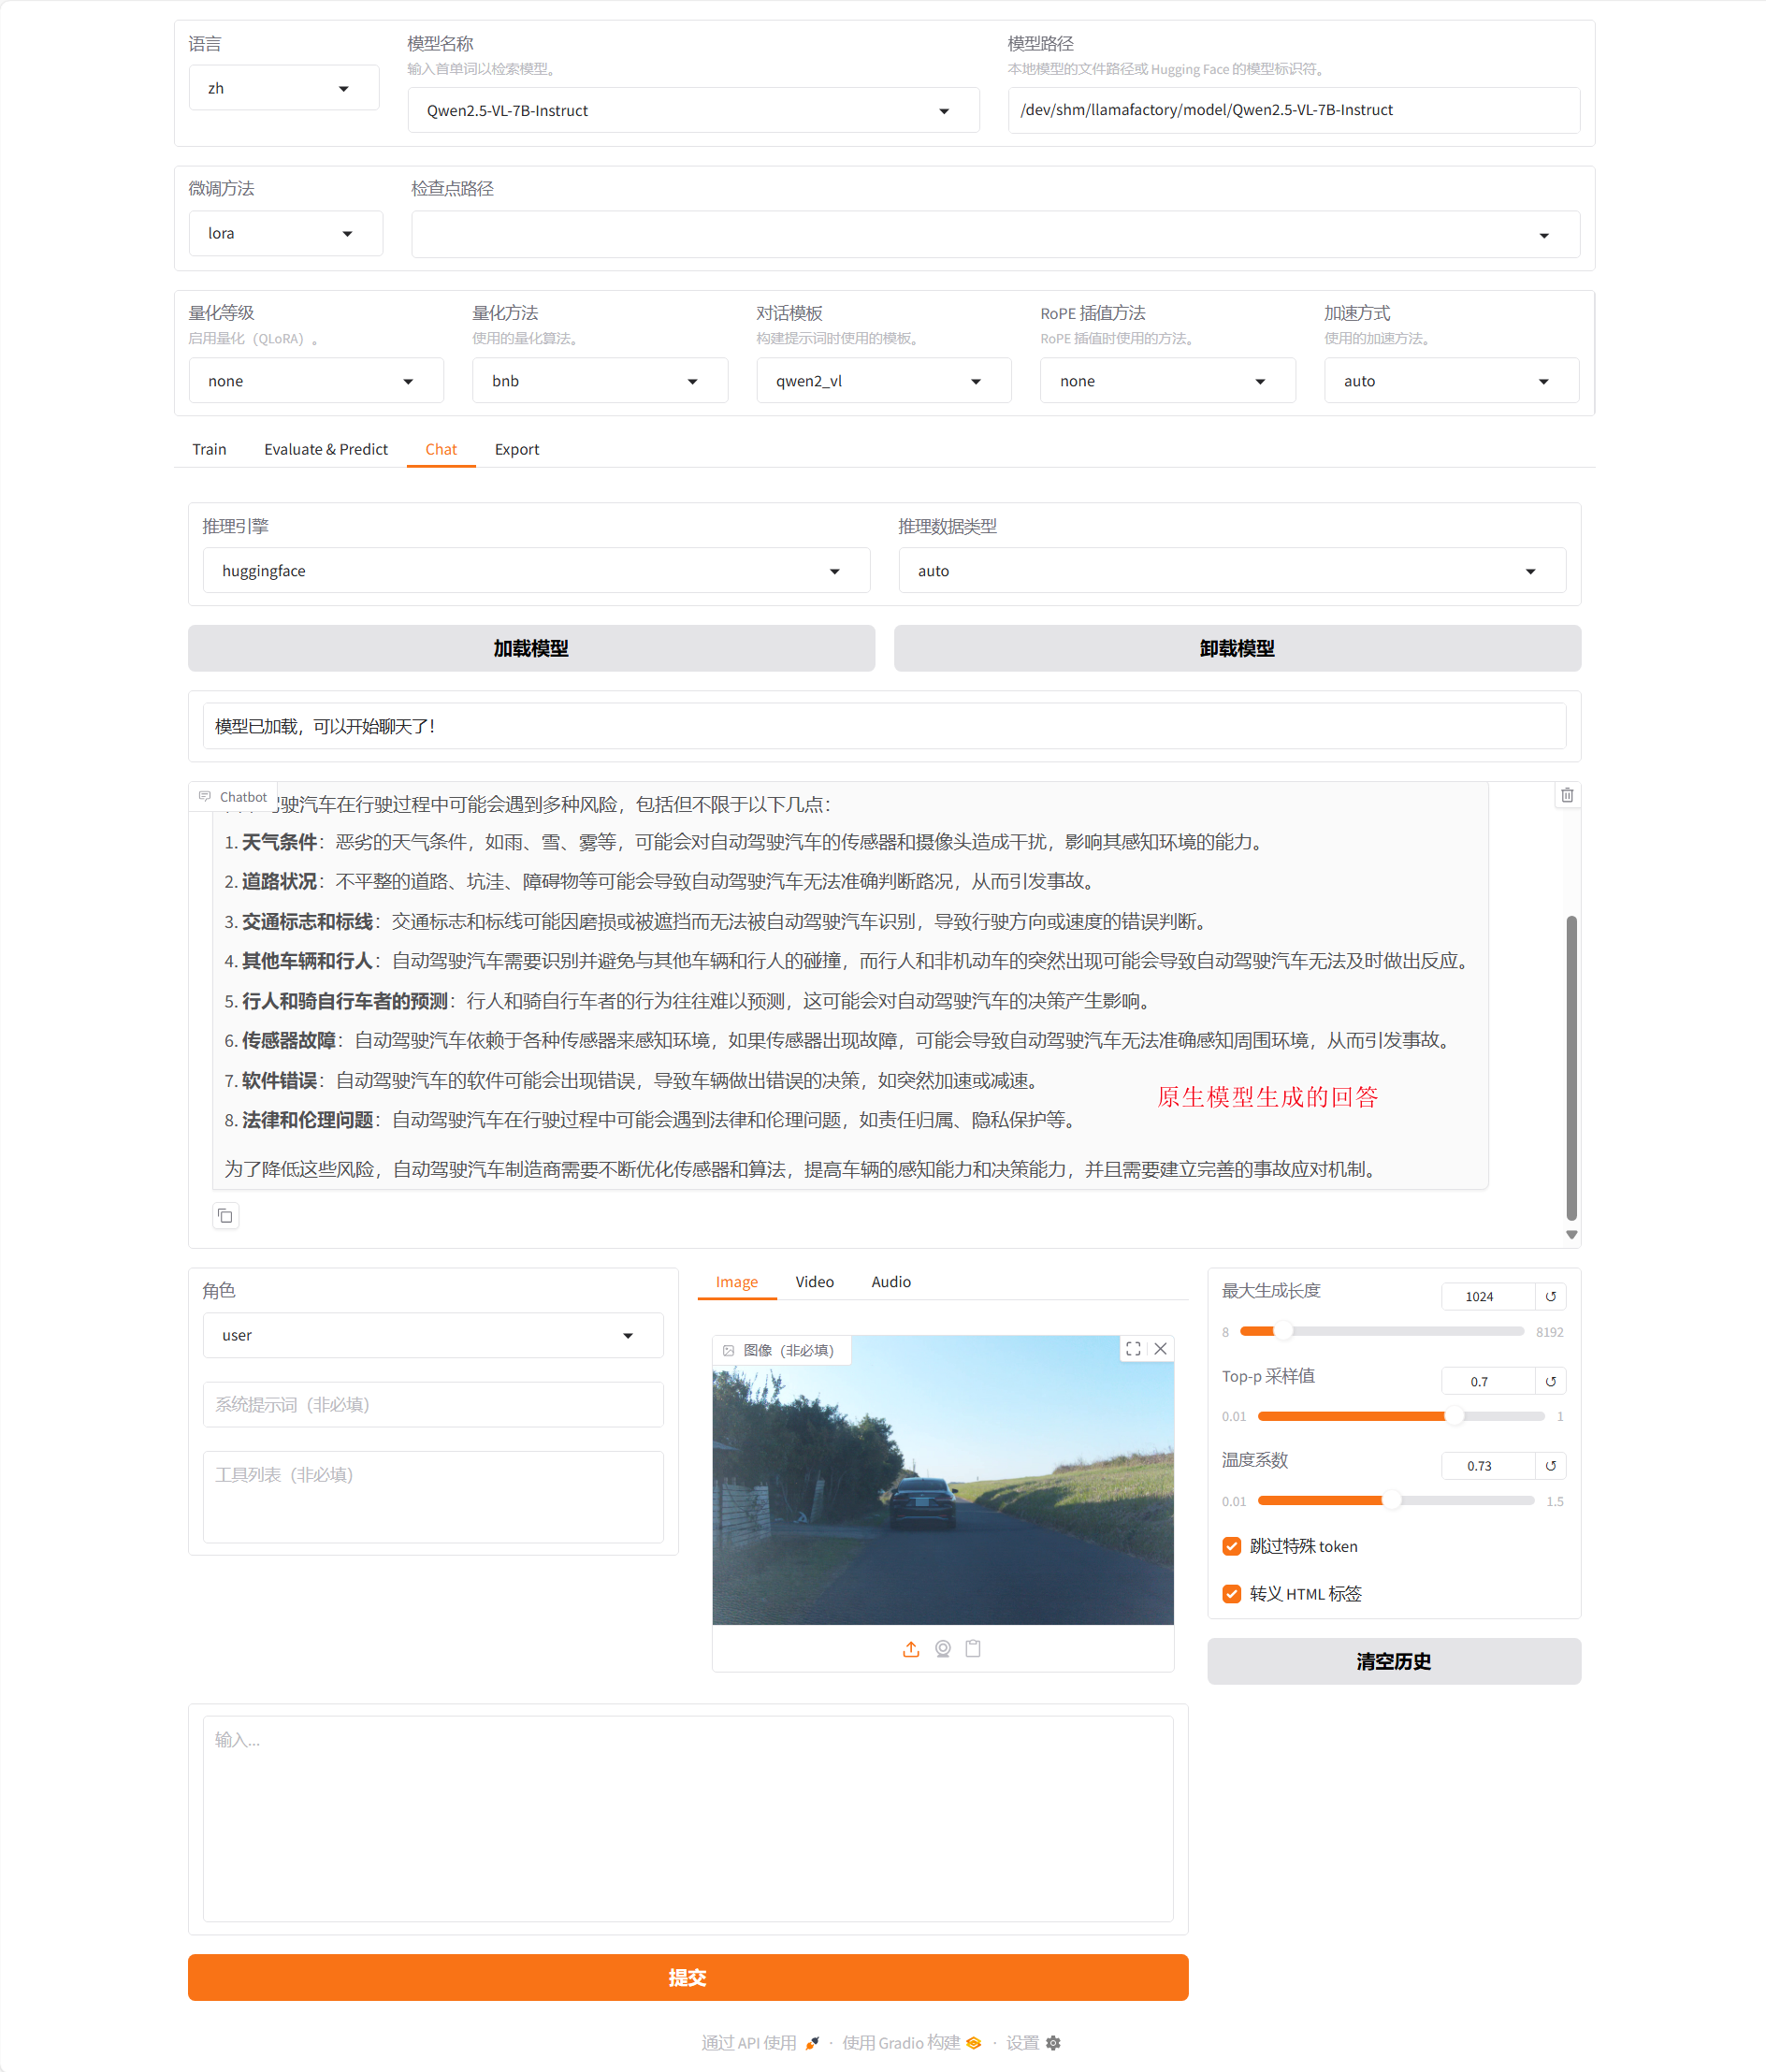Open the 推理引擎 huggingface dropdown
Screen dimensions: 1766x2072
pos(535,571)
